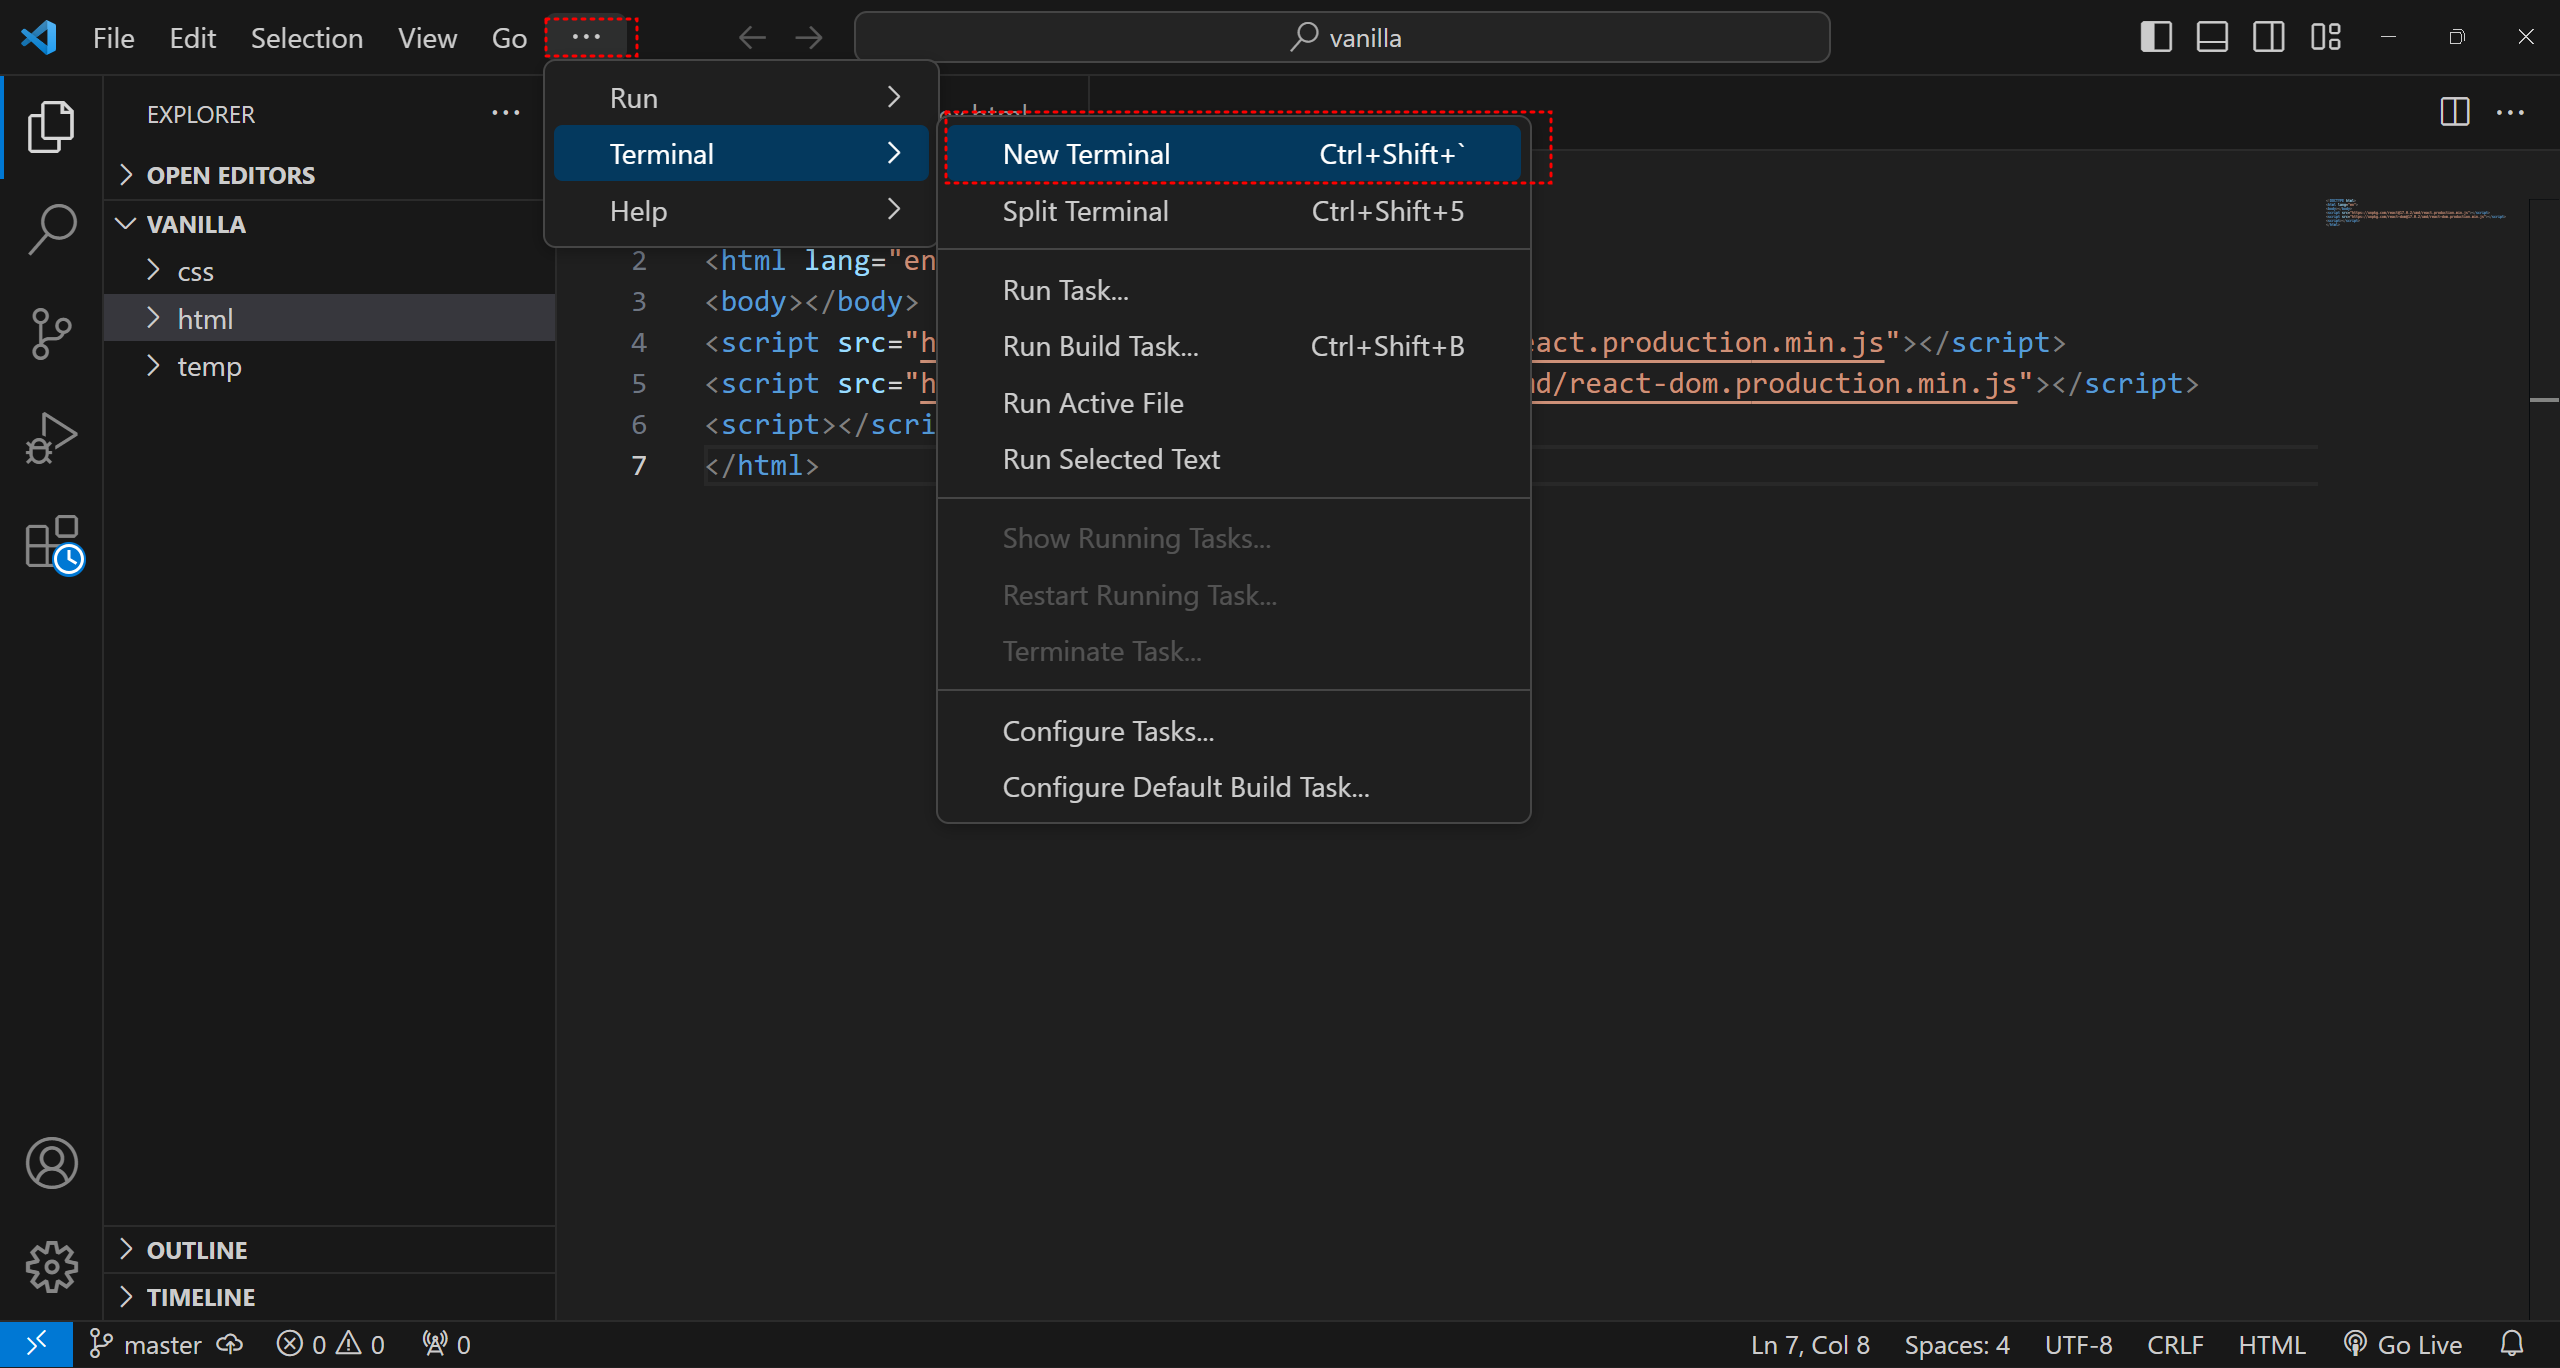2560x1368 pixels.
Task: Choose Run Build Task...
Action: pos(1234,346)
